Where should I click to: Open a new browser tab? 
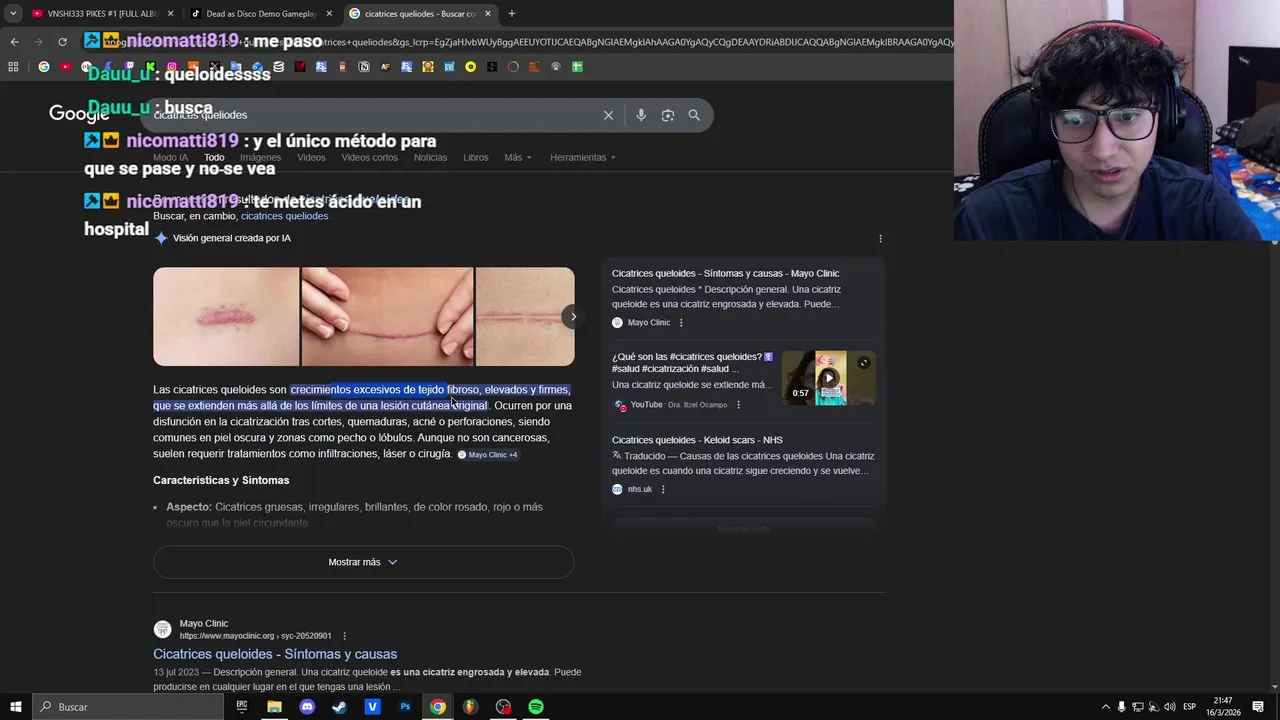click(512, 14)
